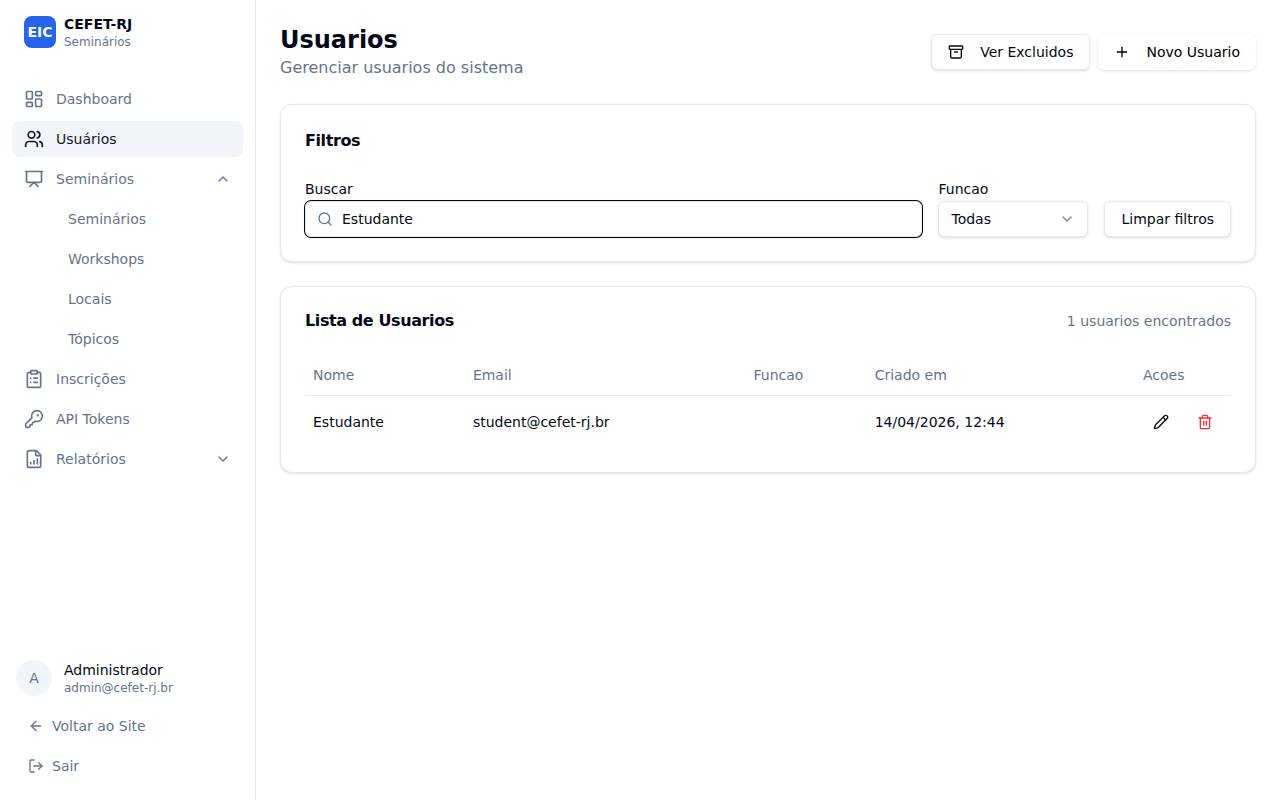Click the EIC logo badge
Screen dimensions: 1280x800
click(x=40, y=32)
